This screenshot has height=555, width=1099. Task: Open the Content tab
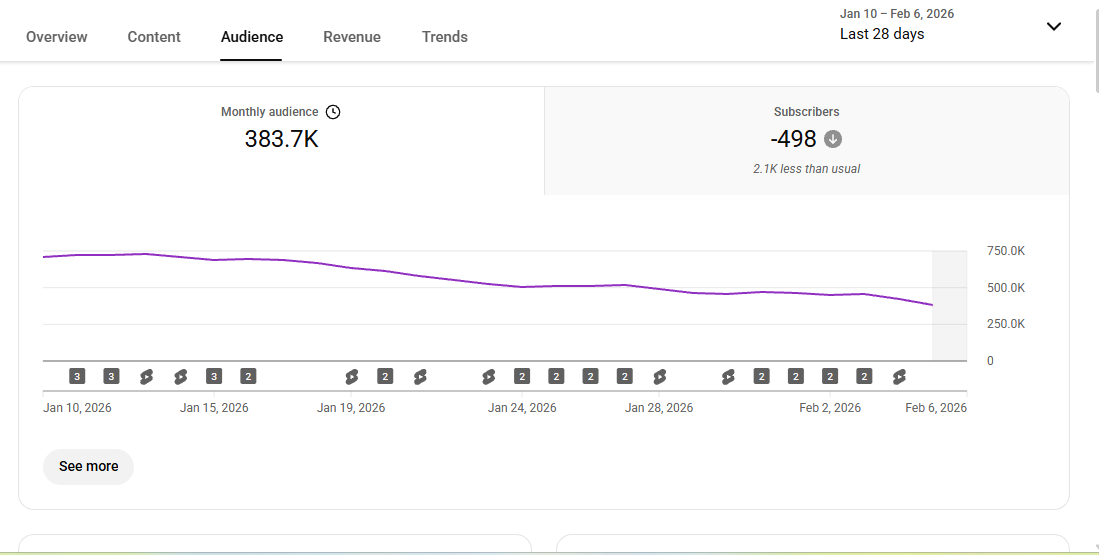point(154,37)
